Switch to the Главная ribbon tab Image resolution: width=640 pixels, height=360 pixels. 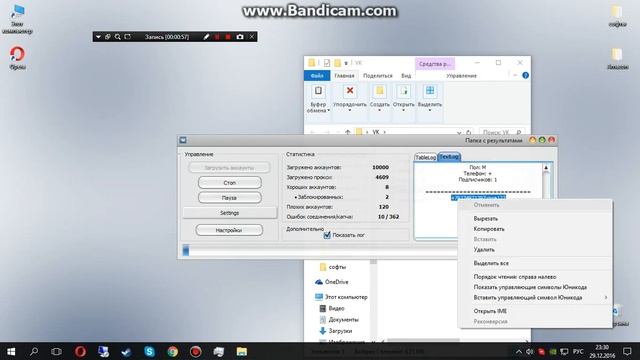[x=344, y=76]
